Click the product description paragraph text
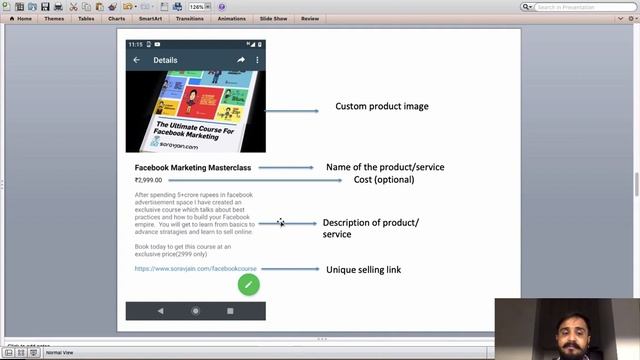The image size is (640, 360). pyautogui.click(x=195, y=213)
